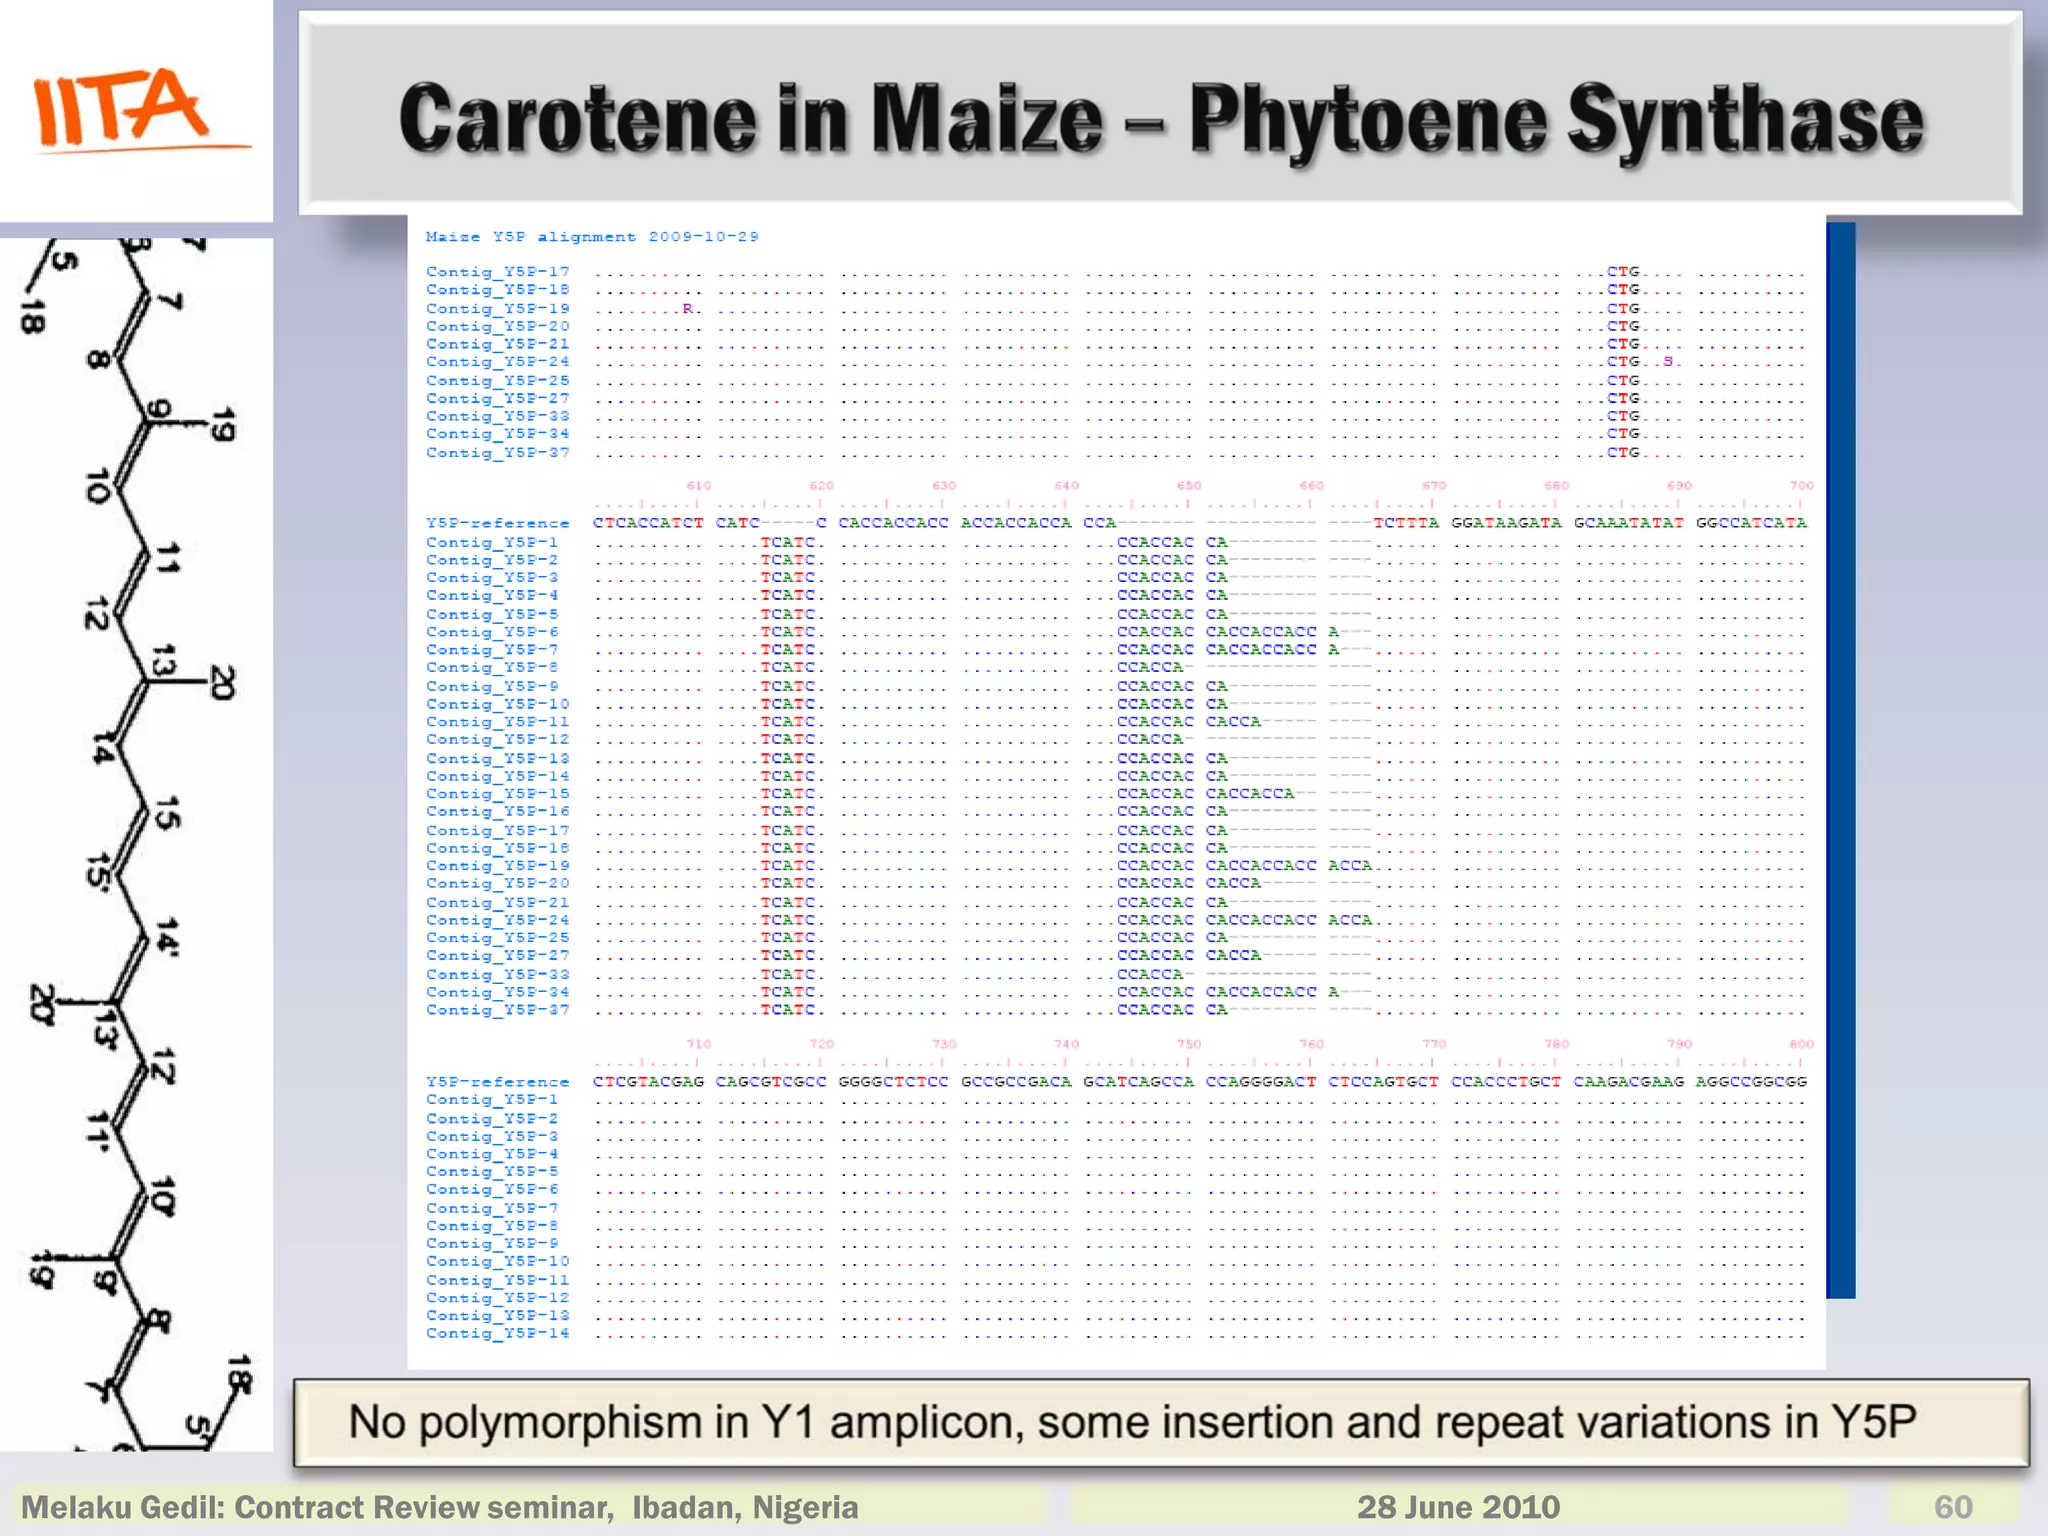Click ruler position 700 marker
This screenshot has height=1536, width=2048.
click(x=1801, y=486)
